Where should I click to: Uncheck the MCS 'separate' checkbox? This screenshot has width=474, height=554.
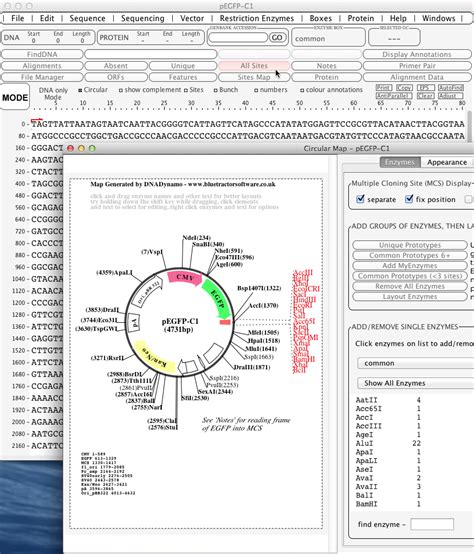360,199
